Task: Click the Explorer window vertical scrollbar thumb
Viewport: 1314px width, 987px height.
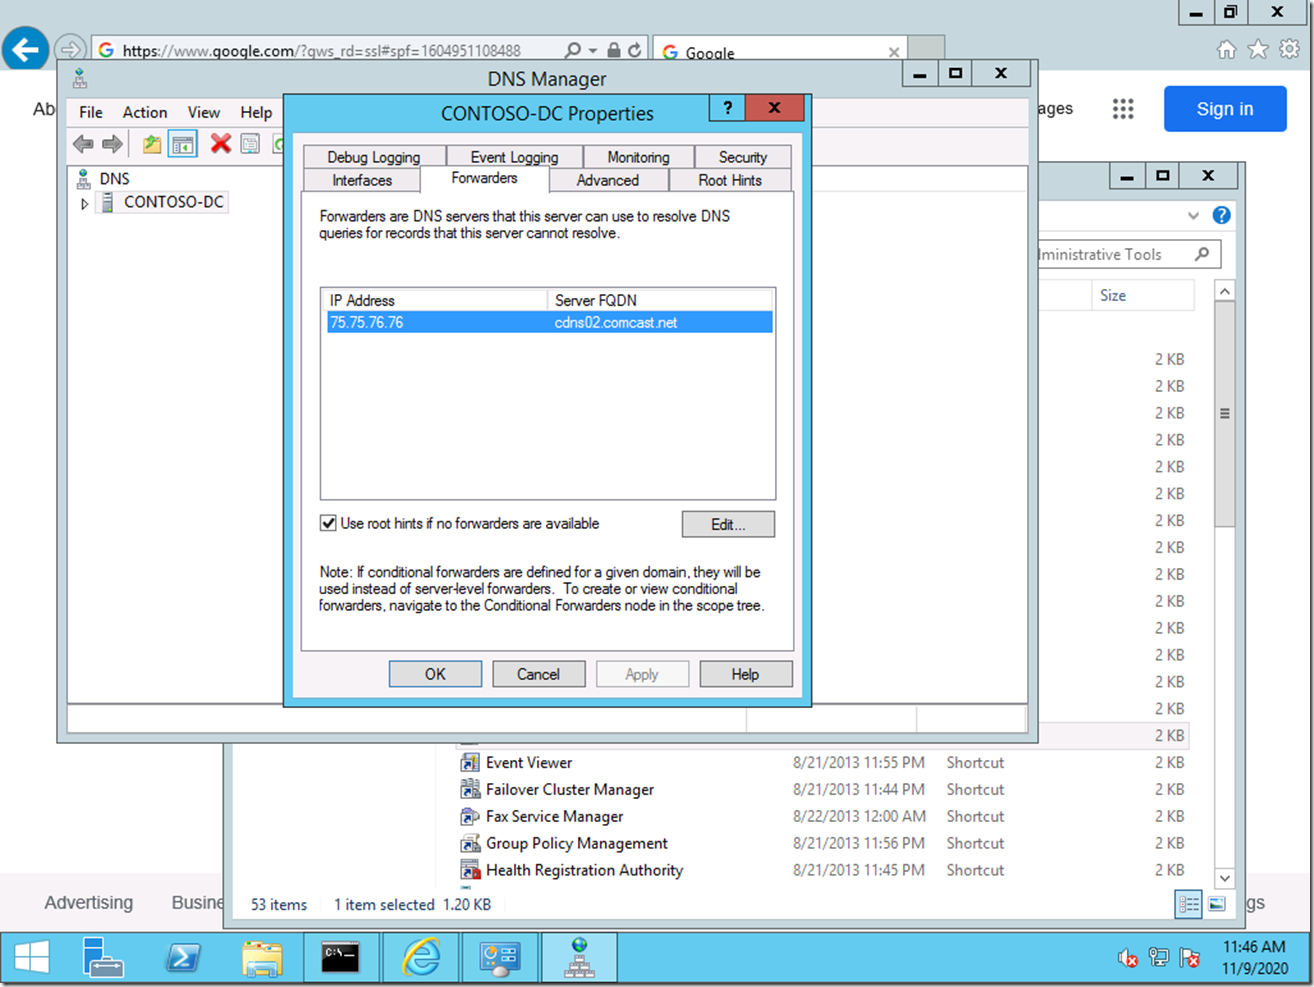Action: pyautogui.click(x=1225, y=415)
